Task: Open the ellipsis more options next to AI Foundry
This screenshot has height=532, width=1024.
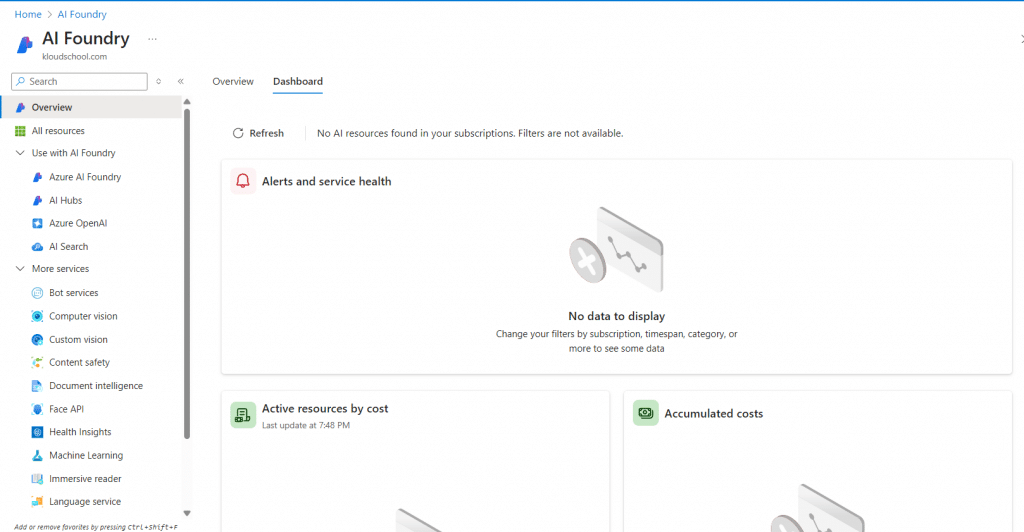Action: [152, 39]
